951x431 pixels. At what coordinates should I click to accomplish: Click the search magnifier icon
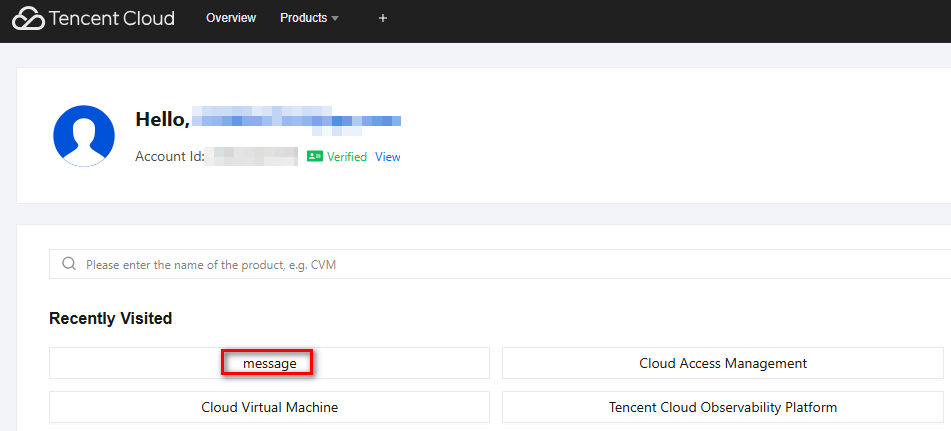[x=69, y=264]
